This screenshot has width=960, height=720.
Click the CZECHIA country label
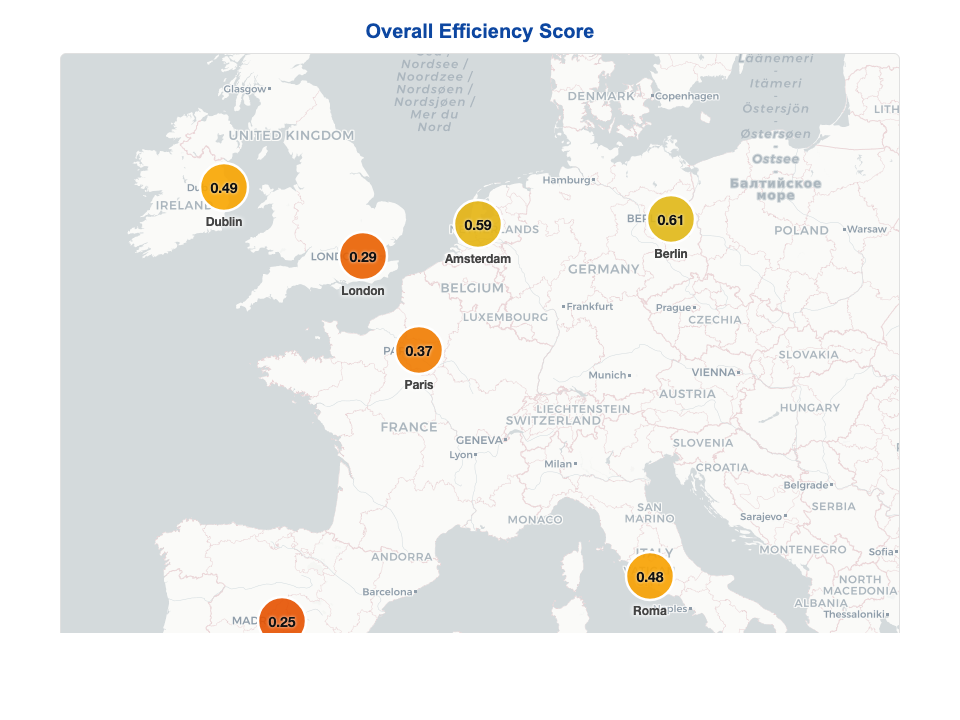point(714,320)
